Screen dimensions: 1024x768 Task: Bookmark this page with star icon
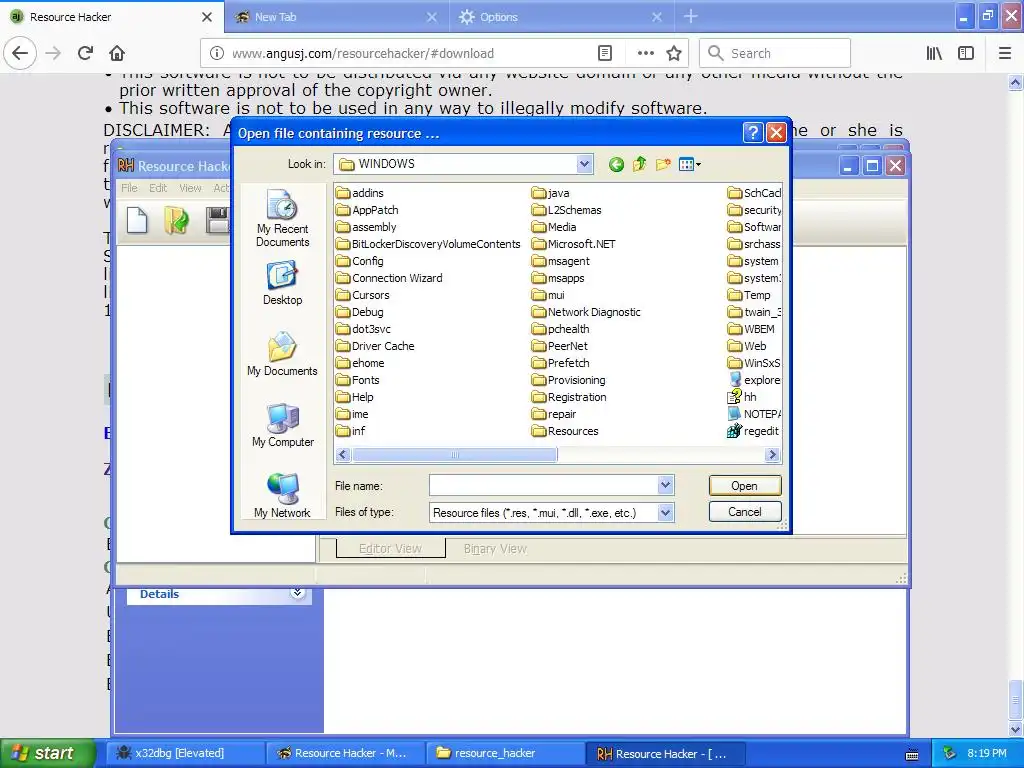point(674,53)
